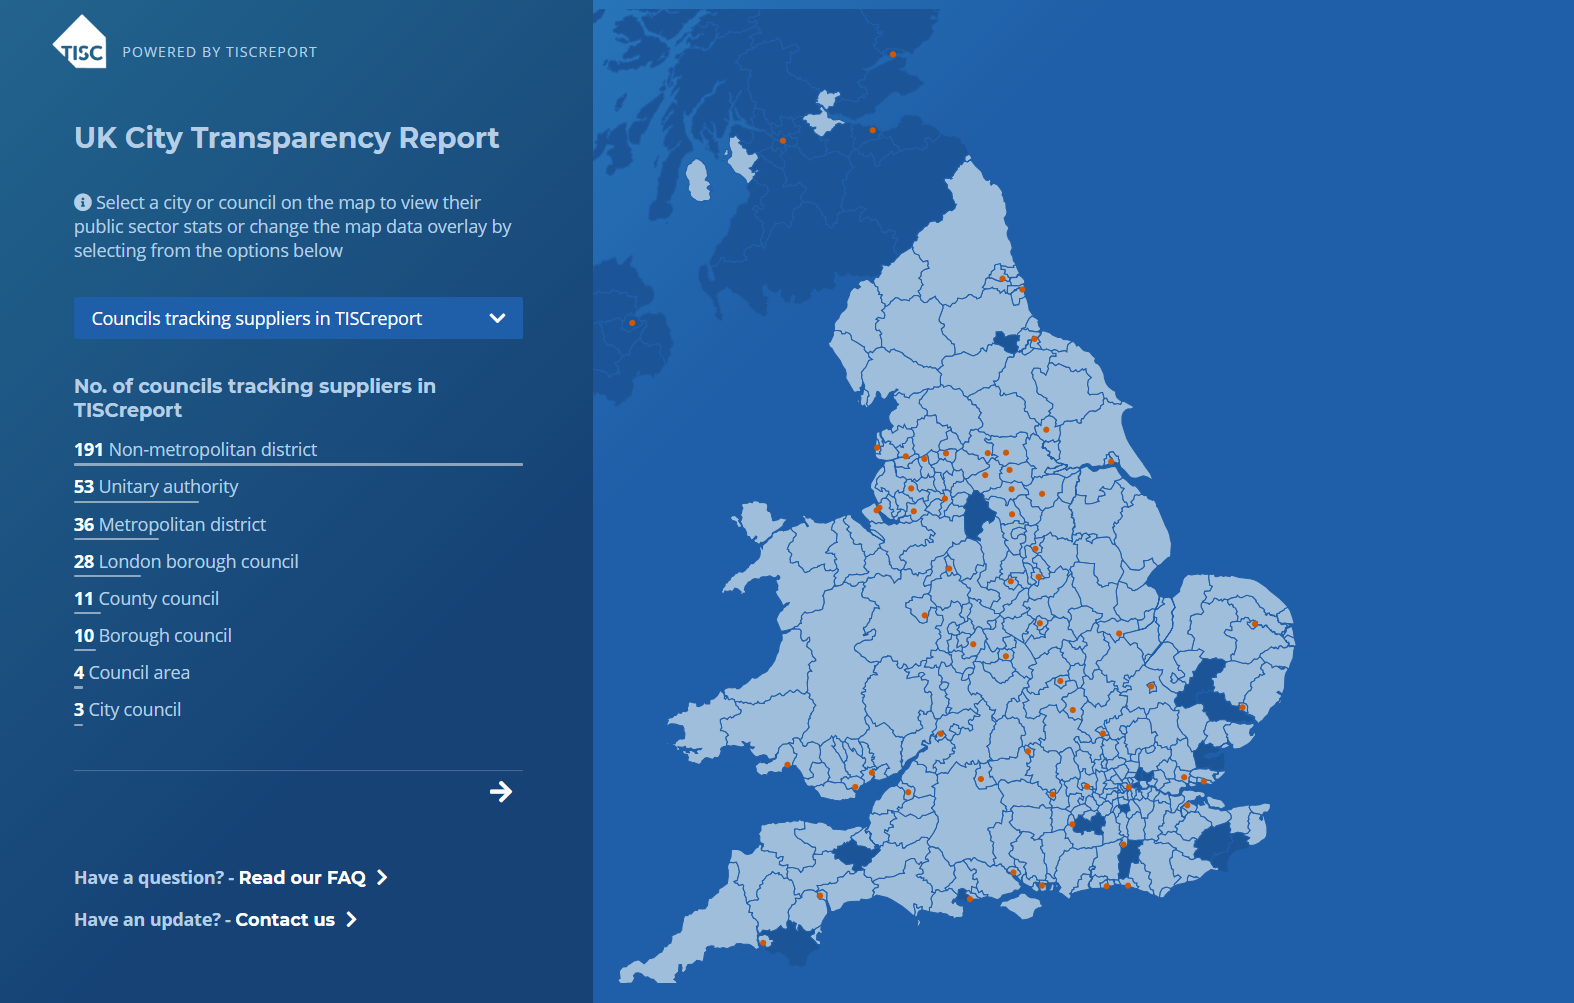Click the TISC logo icon
Image resolution: width=1574 pixels, height=1003 pixels.
tap(80, 44)
